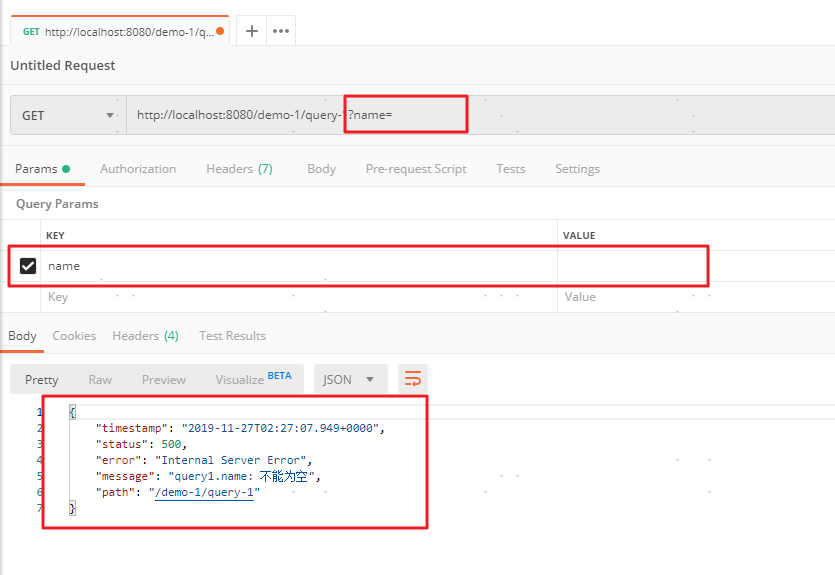The image size is (835, 575).
Task: Open tab options three-dots menu
Action: point(281,31)
